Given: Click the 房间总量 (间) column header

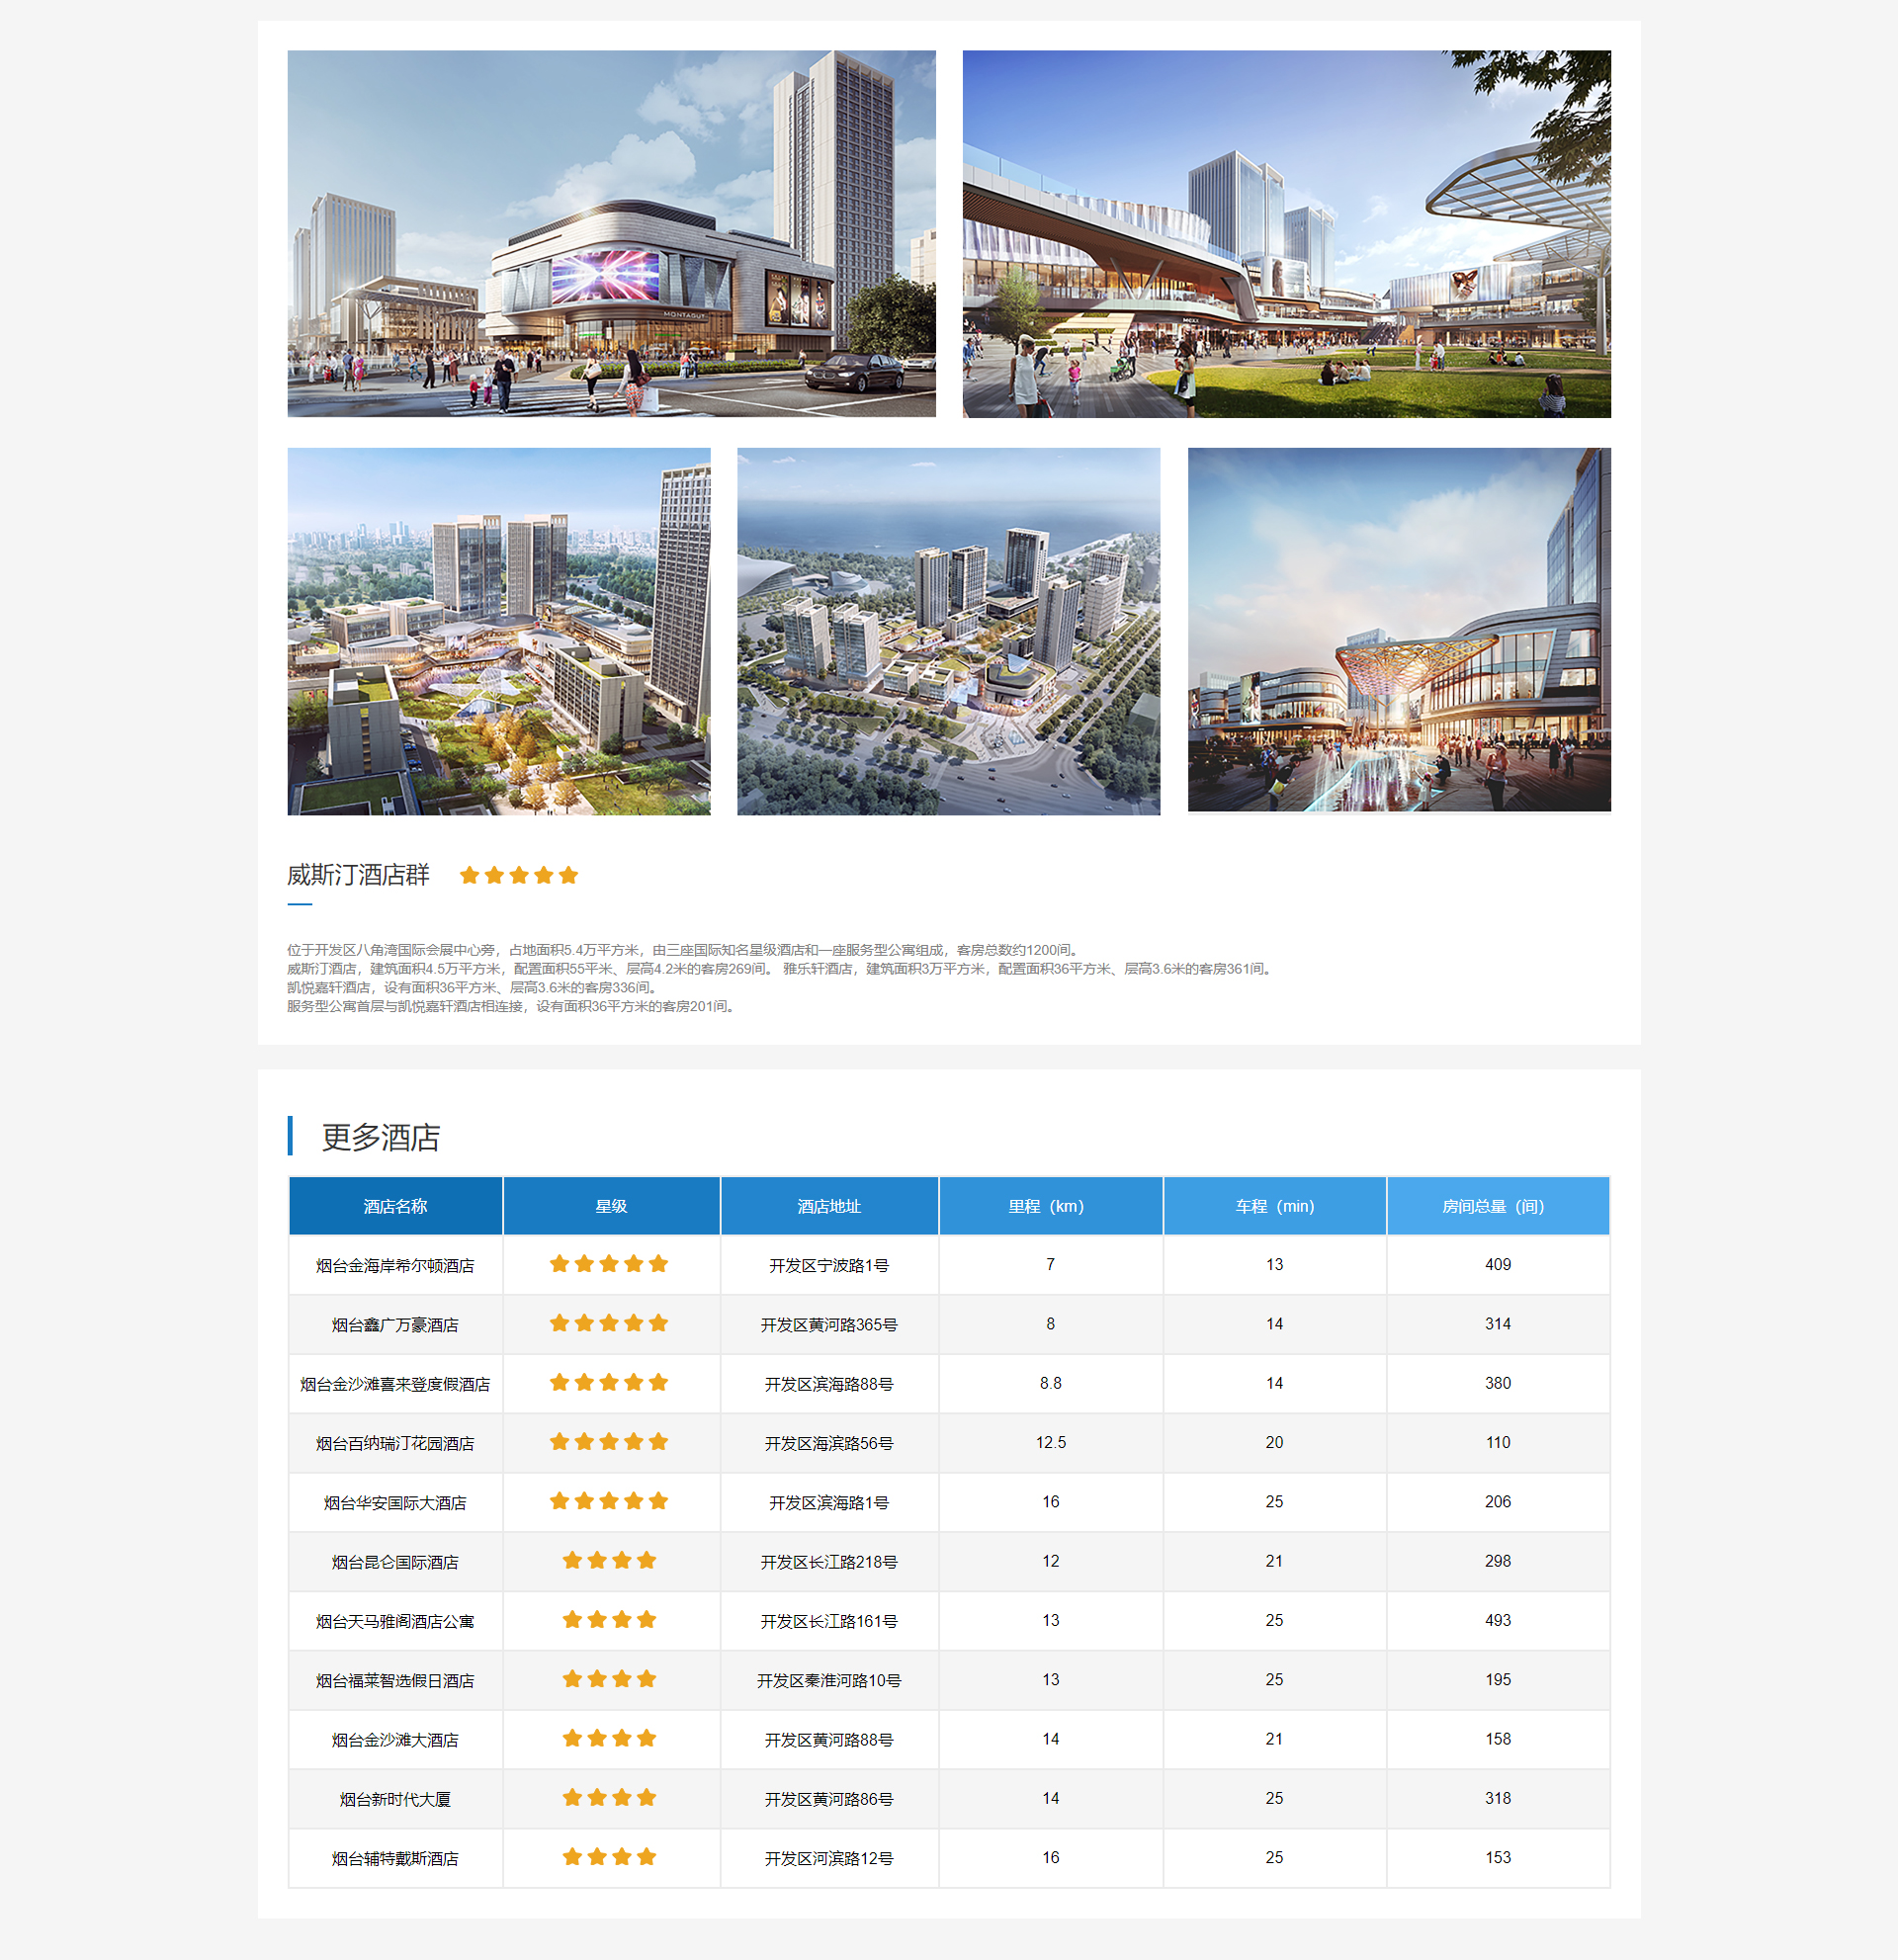Looking at the screenshot, I should [1493, 1206].
